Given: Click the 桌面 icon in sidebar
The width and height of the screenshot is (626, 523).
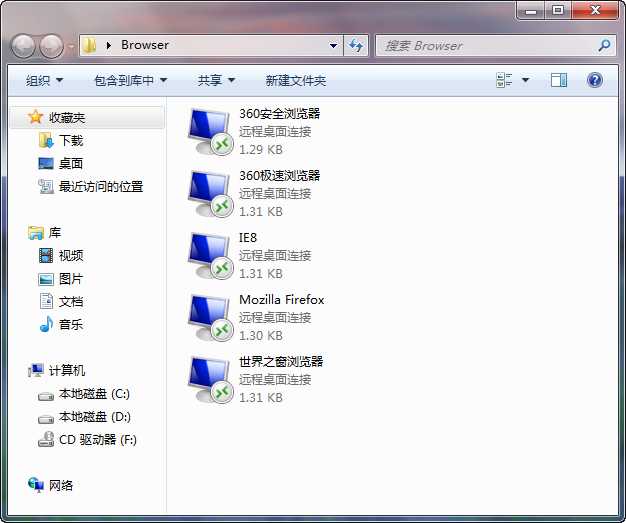Looking at the screenshot, I should tap(46, 163).
